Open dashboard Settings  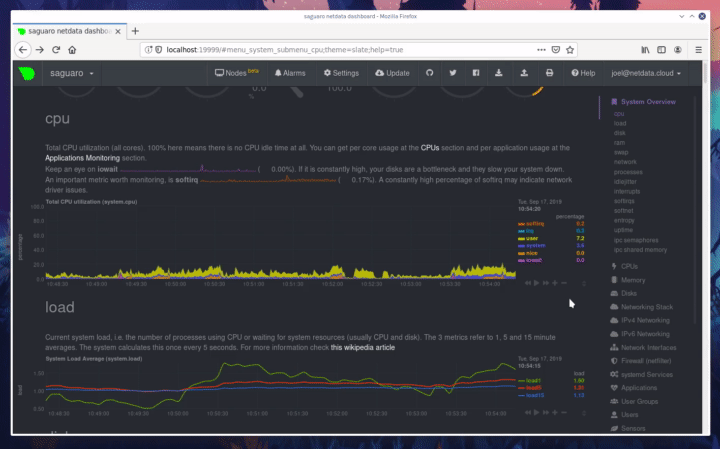[341, 73]
